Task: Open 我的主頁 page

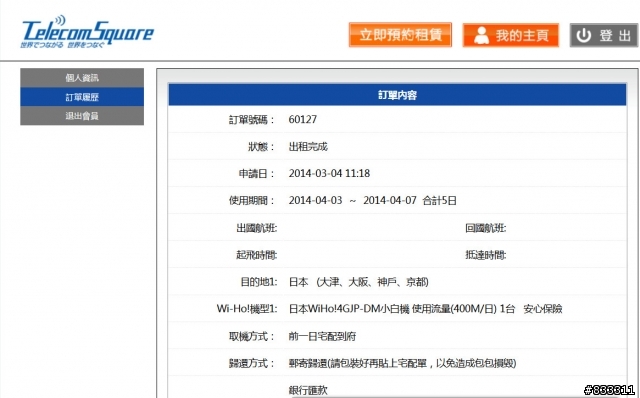Action: pos(511,35)
